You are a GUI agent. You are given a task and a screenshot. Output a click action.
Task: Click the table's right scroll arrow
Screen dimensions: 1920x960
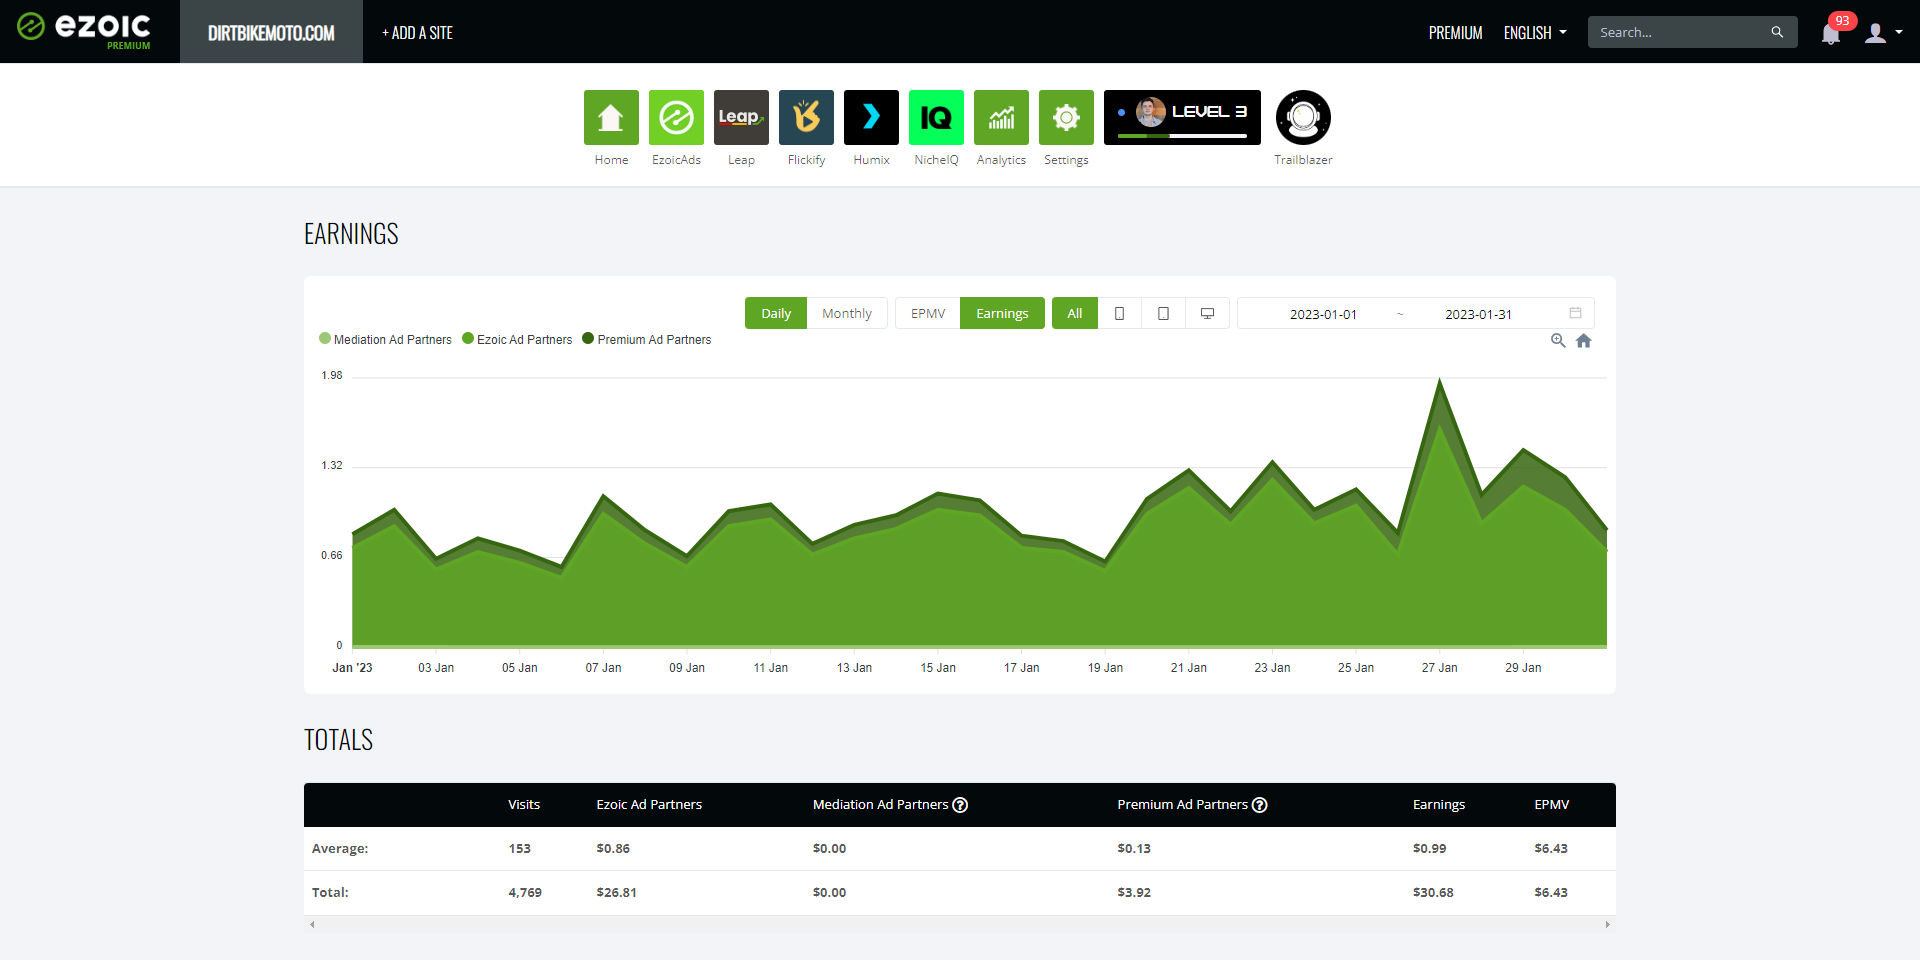pos(1608,924)
